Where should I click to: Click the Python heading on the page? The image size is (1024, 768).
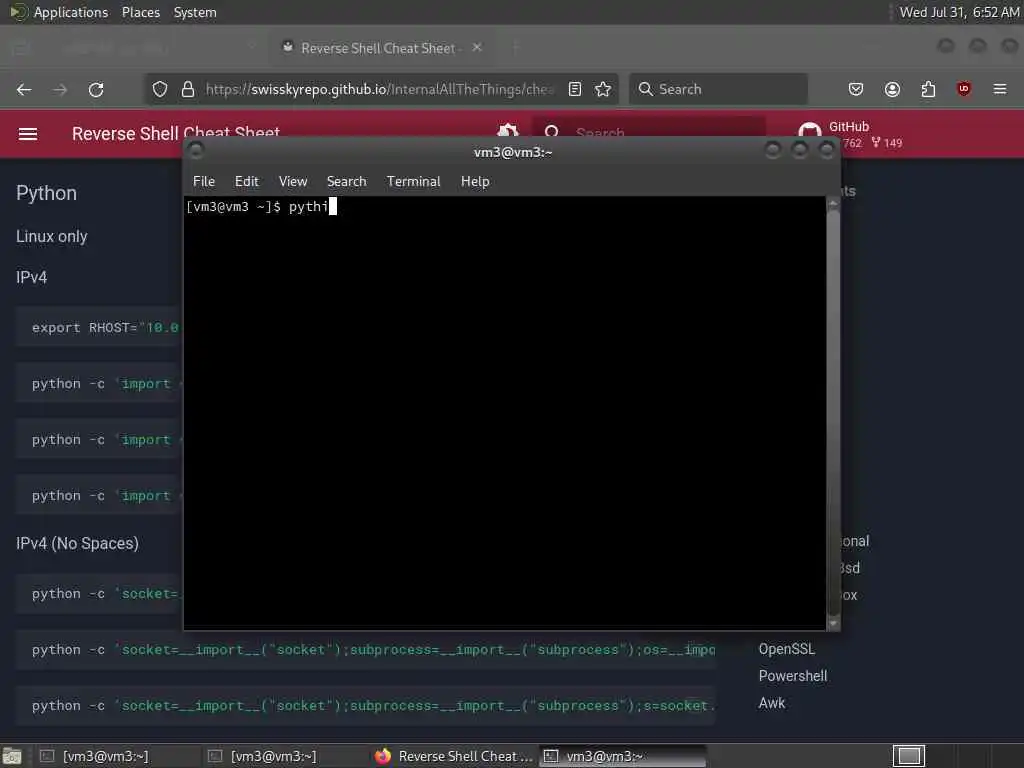click(46, 193)
